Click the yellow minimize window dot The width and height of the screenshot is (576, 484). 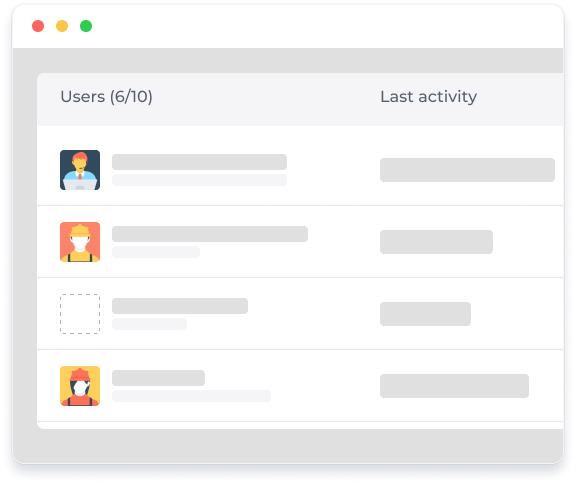62,26
